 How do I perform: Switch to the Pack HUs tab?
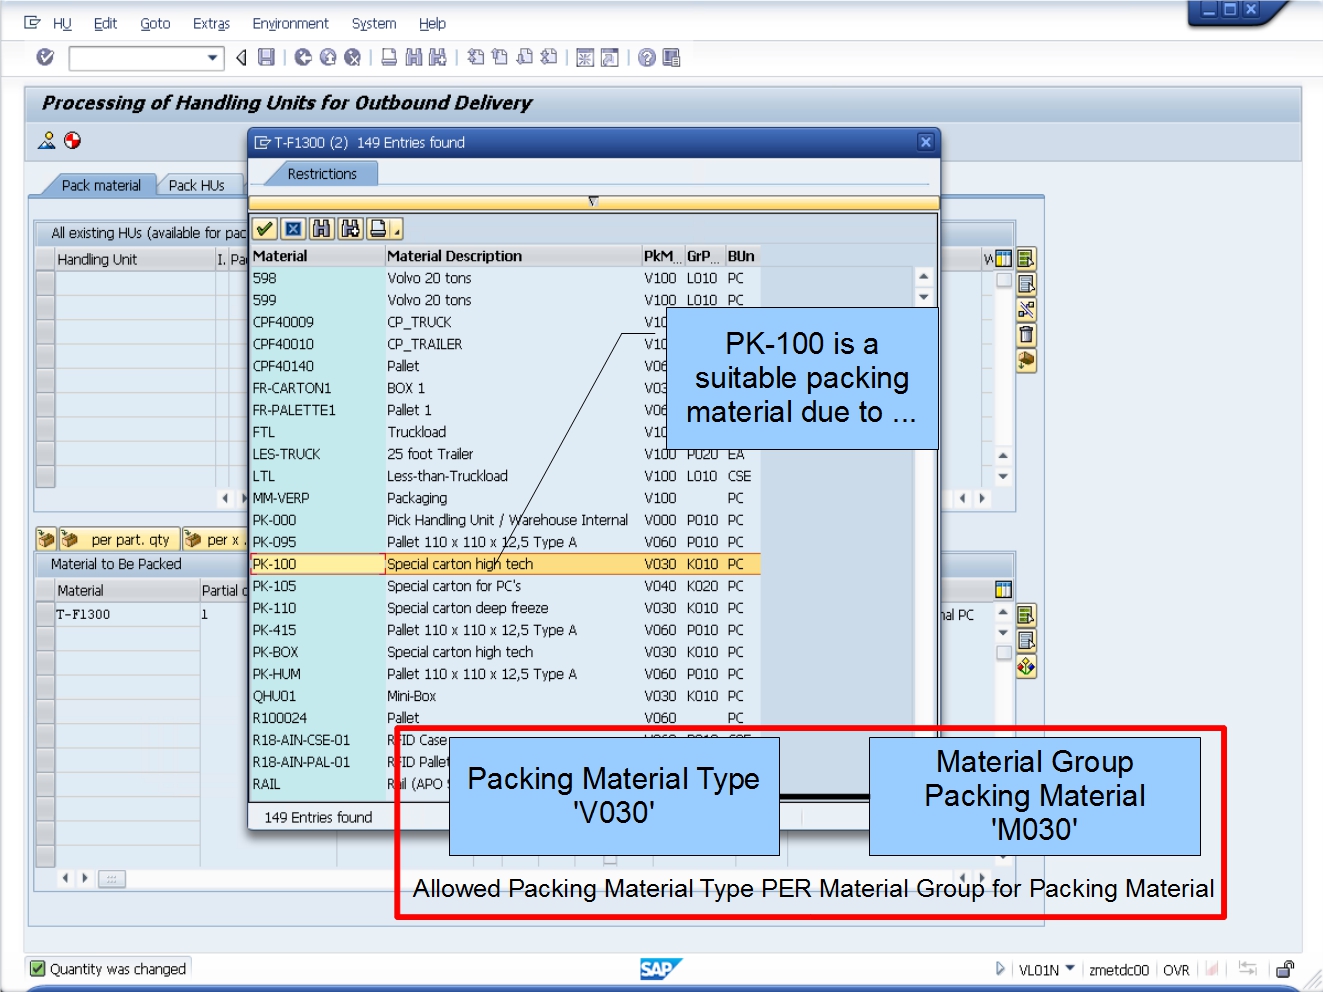(197, 185)
